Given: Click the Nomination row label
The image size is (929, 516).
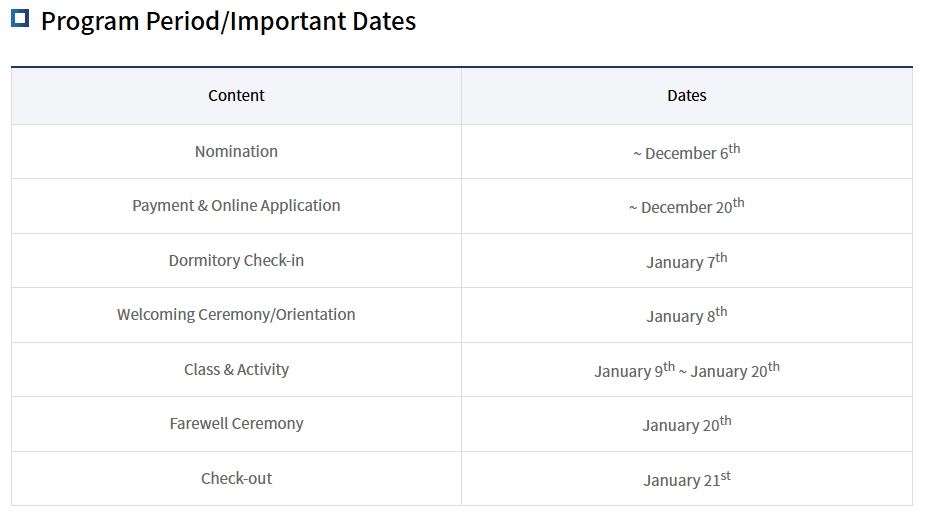Looking at the screenshot, I should click(236, 152).
